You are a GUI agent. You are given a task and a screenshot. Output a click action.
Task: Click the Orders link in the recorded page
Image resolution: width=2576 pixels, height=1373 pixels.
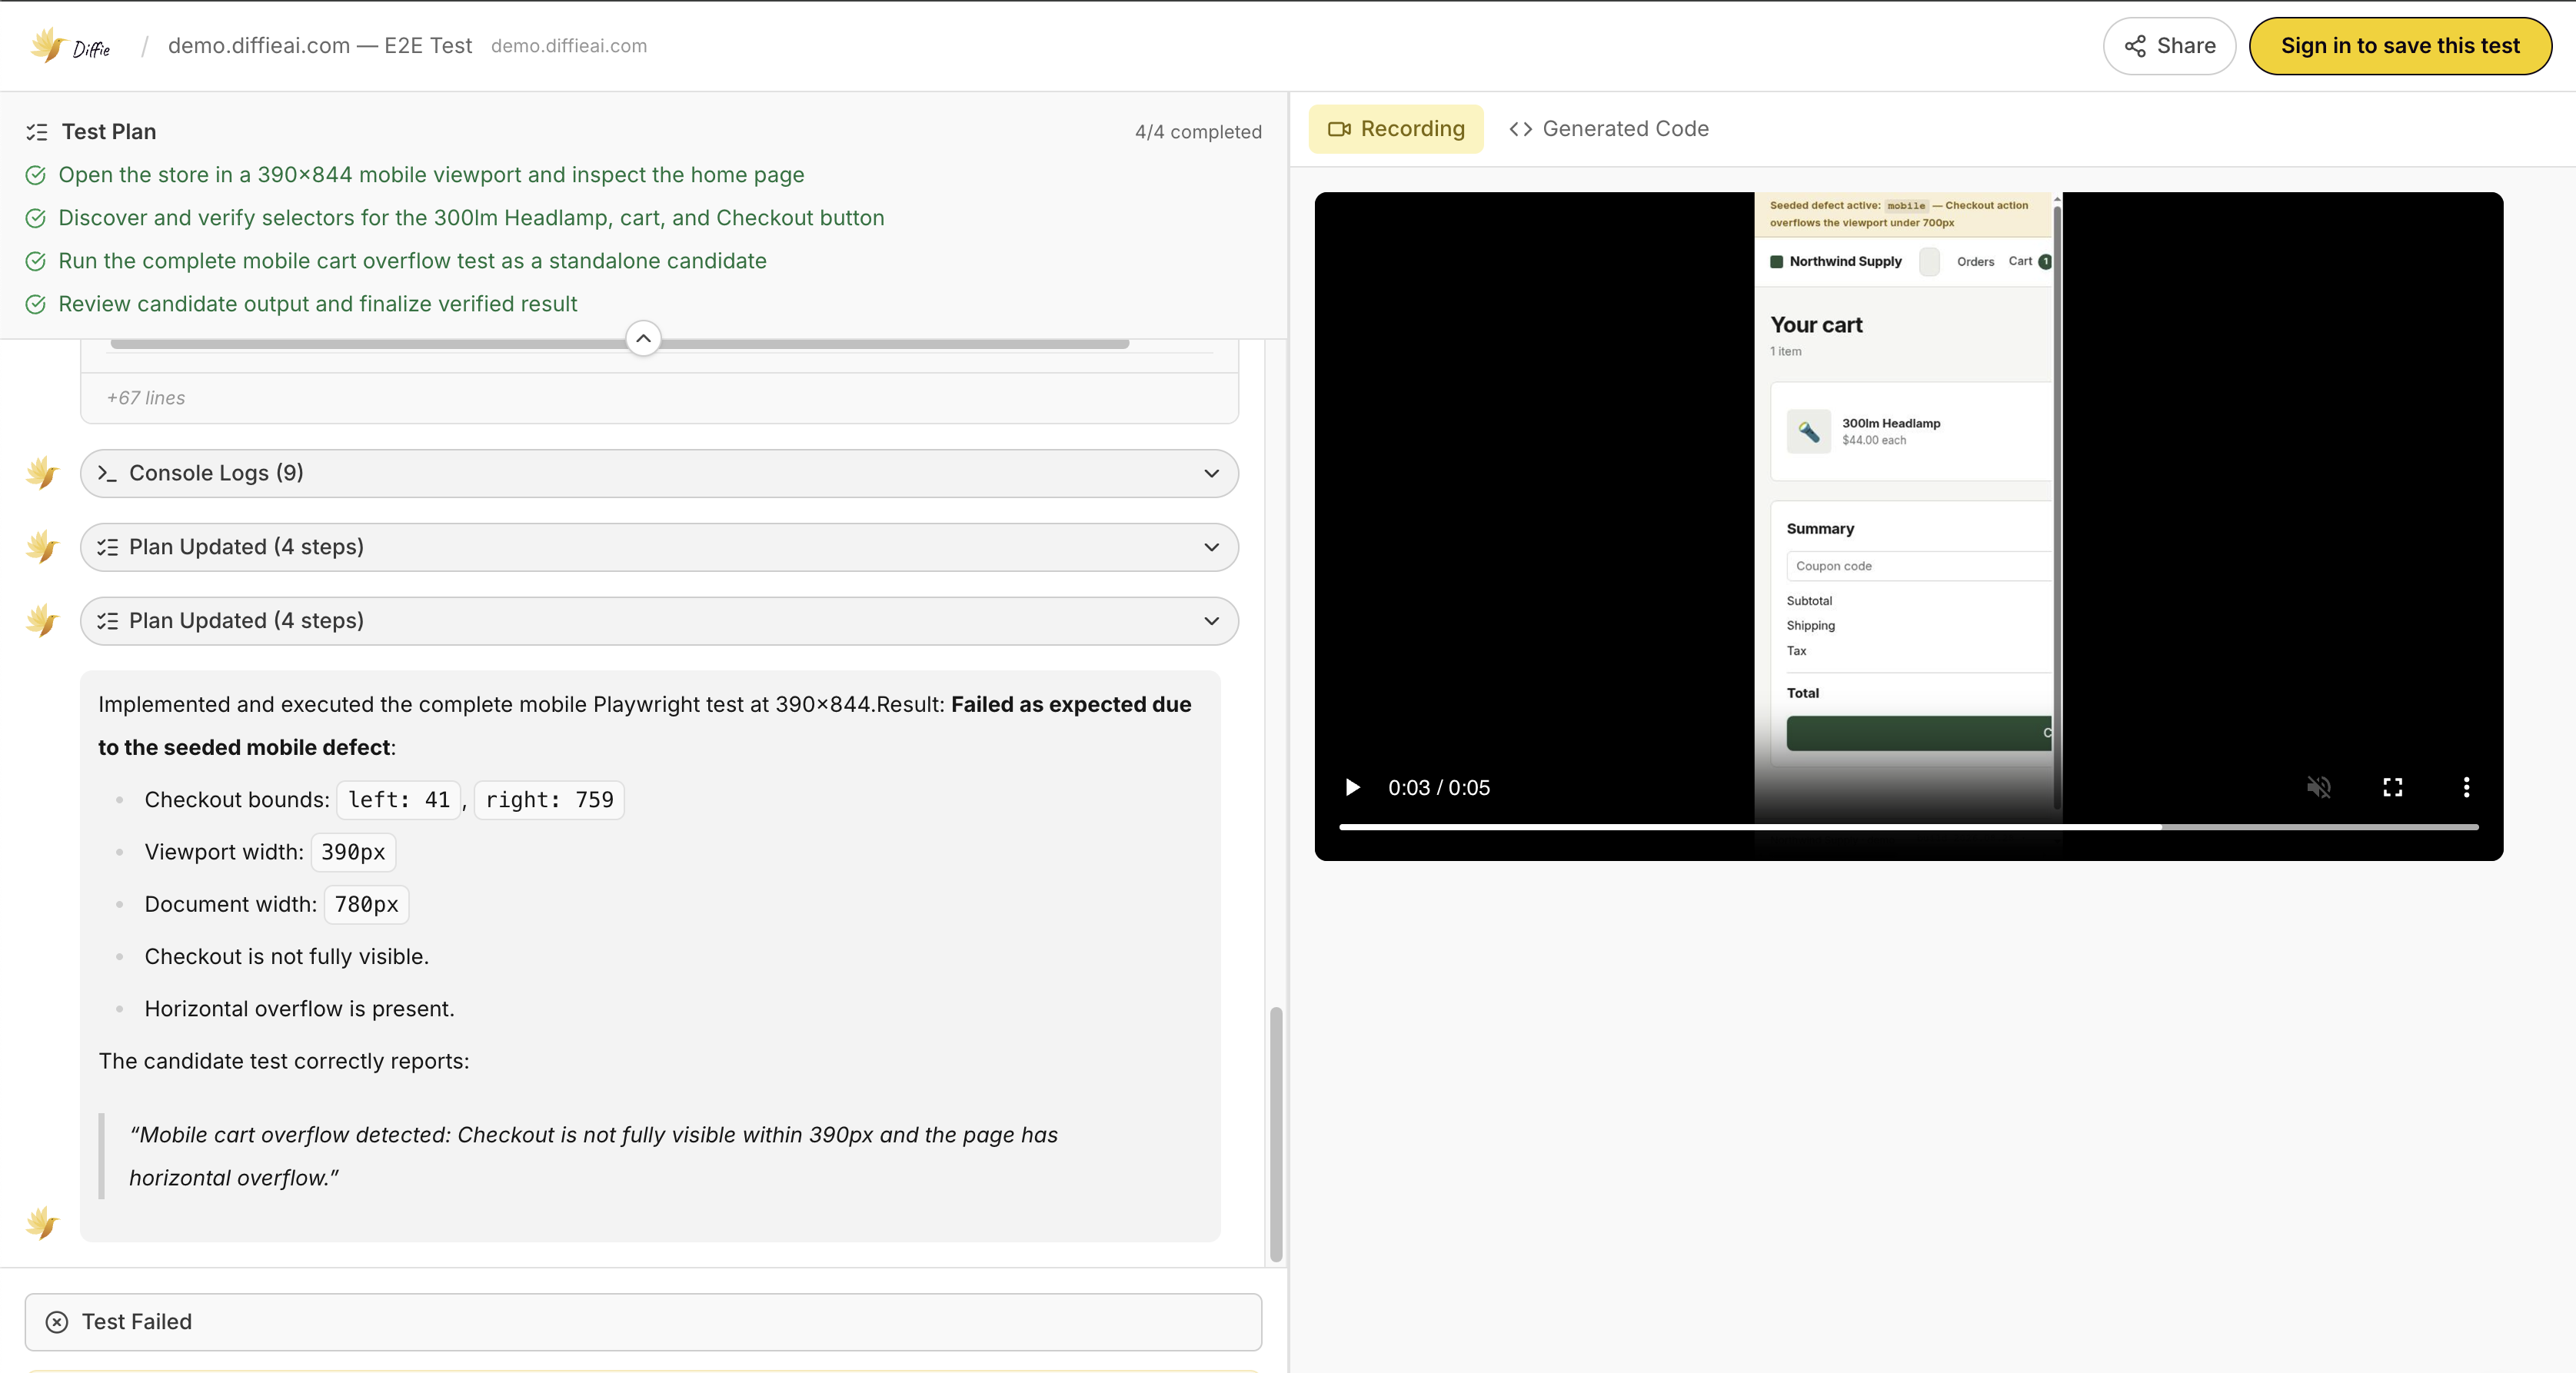tap(1975, 262)
